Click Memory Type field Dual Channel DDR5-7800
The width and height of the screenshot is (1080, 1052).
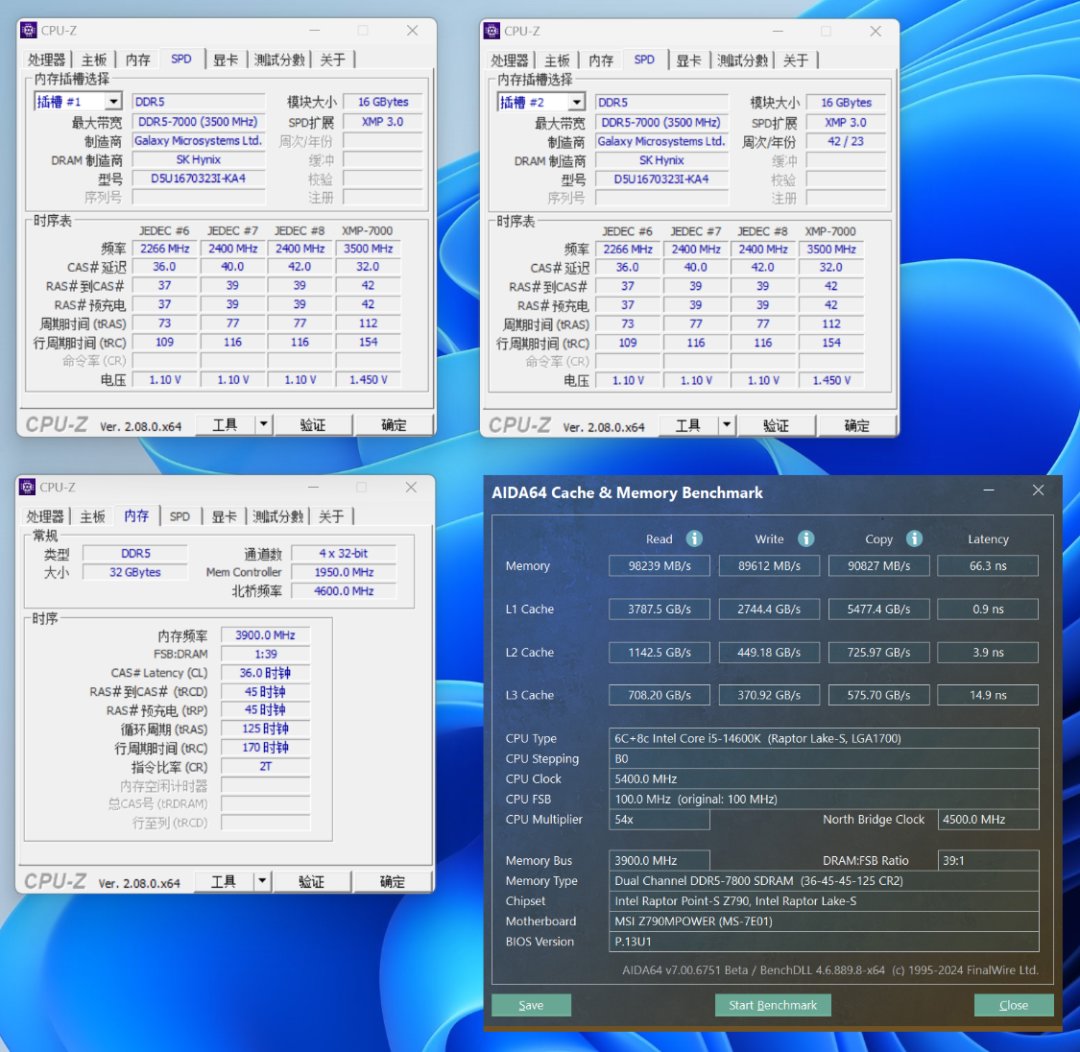coord(824,880)
